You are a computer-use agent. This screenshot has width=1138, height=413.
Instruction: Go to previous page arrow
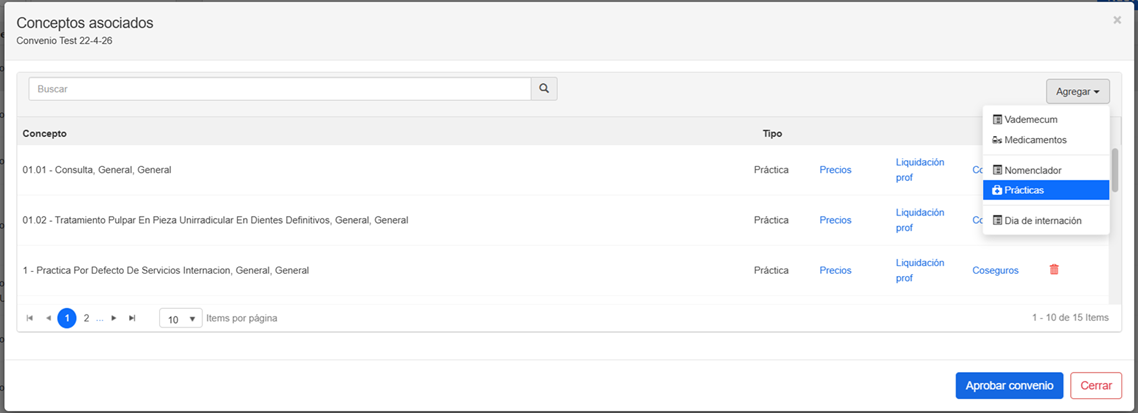tap(49, 318)
